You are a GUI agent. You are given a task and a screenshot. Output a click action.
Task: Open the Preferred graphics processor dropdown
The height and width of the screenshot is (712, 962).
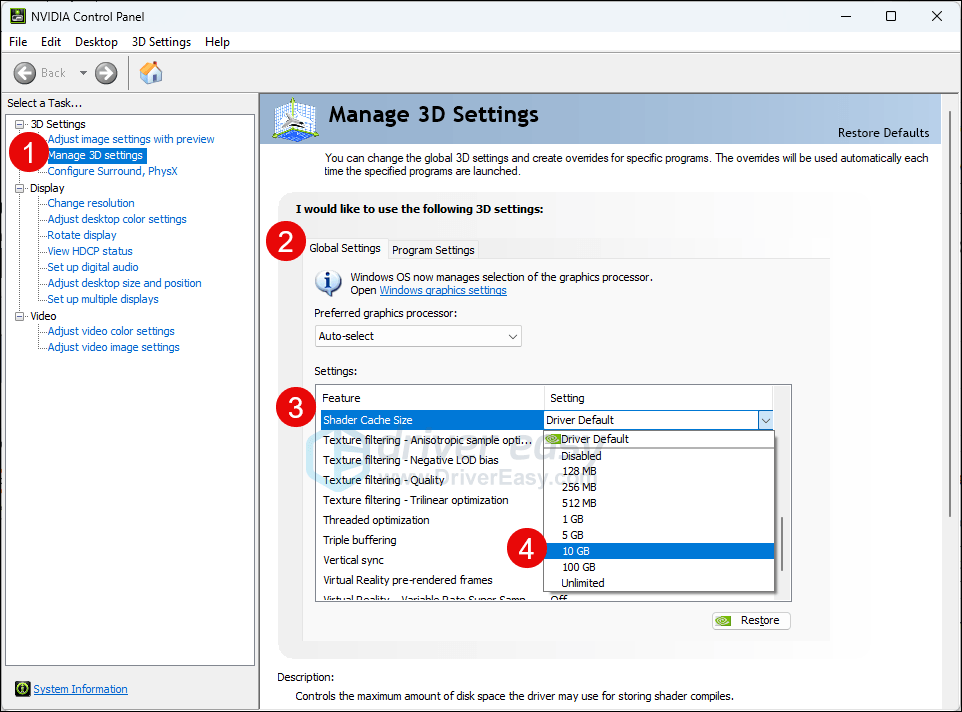click(418, 336)
